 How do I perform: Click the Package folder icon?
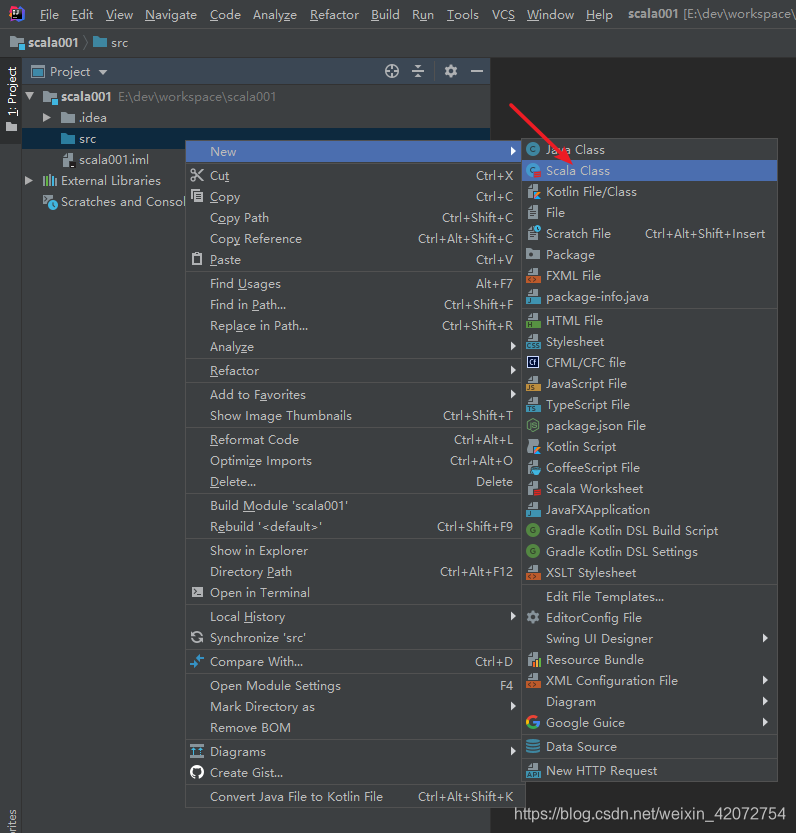[x=533, y=254]
